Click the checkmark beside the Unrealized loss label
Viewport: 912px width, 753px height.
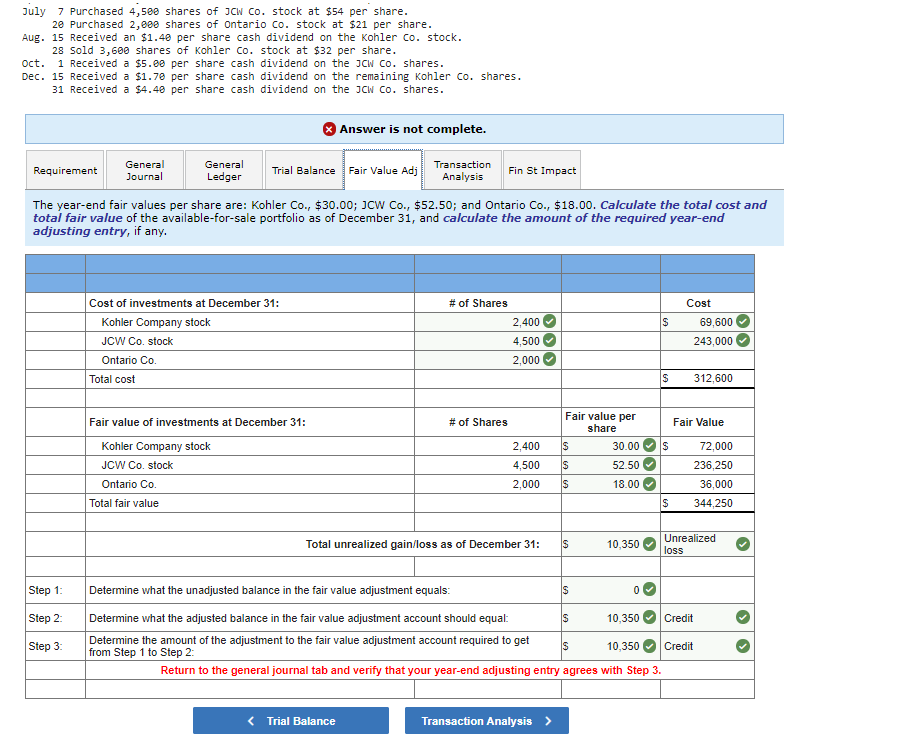point(742,544)
